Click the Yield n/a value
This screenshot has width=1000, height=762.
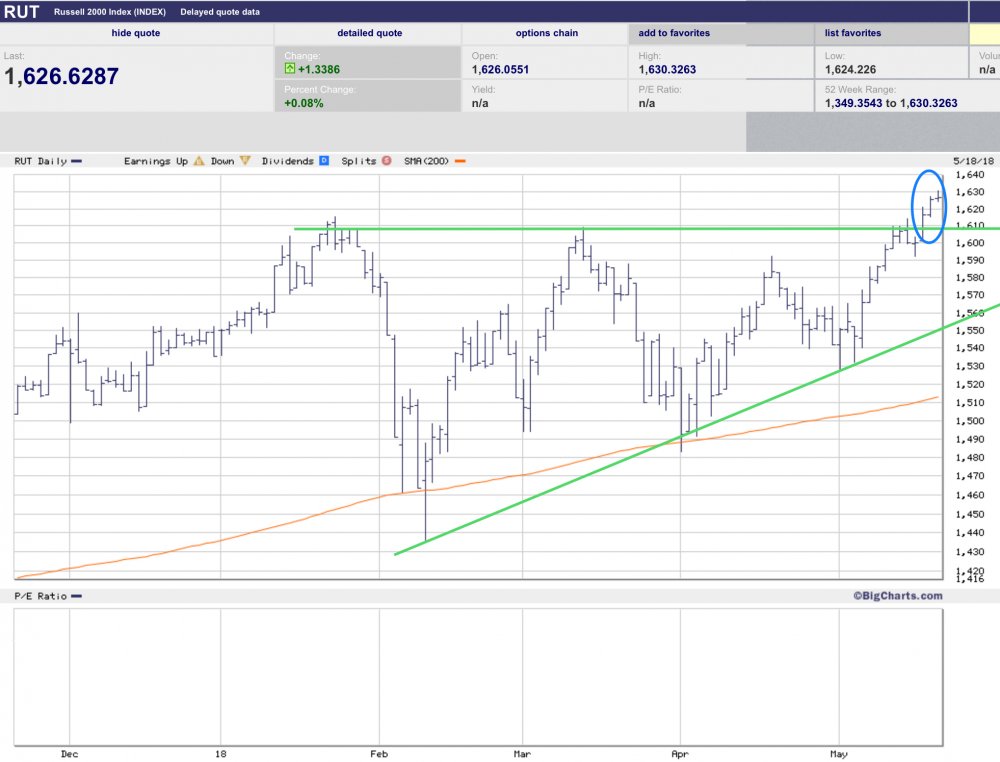pos(480,103)
